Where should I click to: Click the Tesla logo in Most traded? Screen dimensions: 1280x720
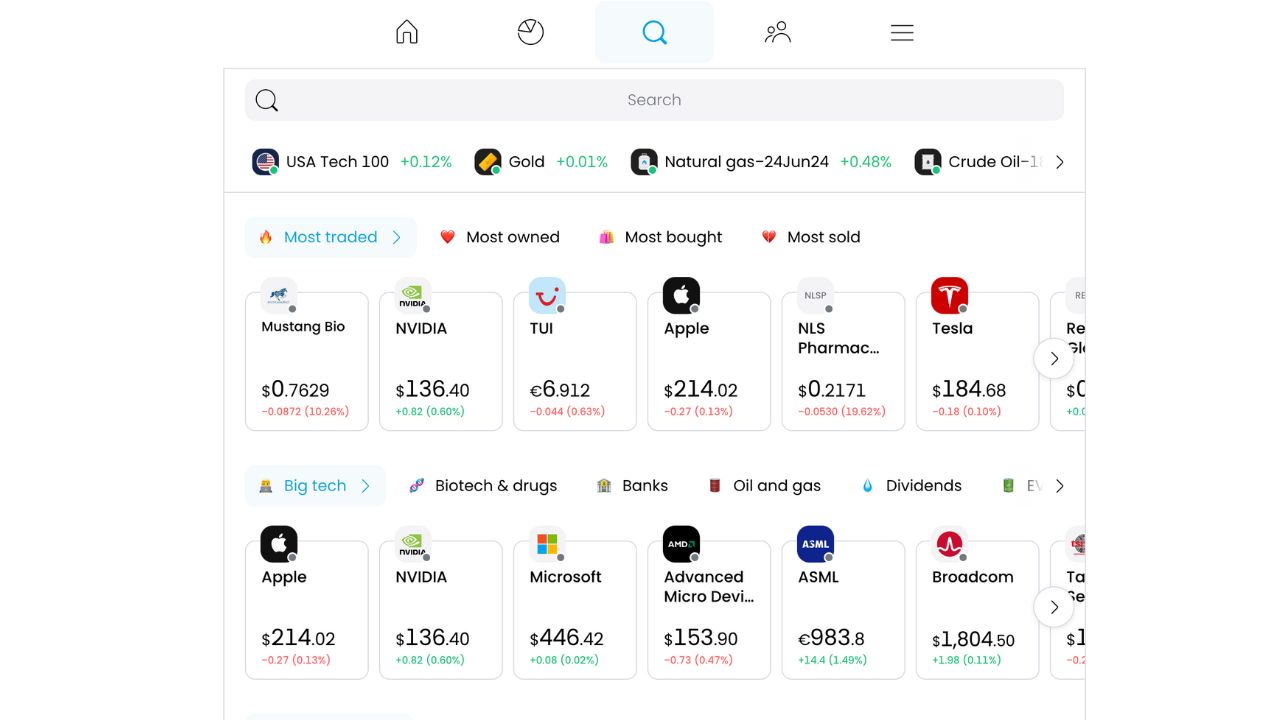click(949, 296)
